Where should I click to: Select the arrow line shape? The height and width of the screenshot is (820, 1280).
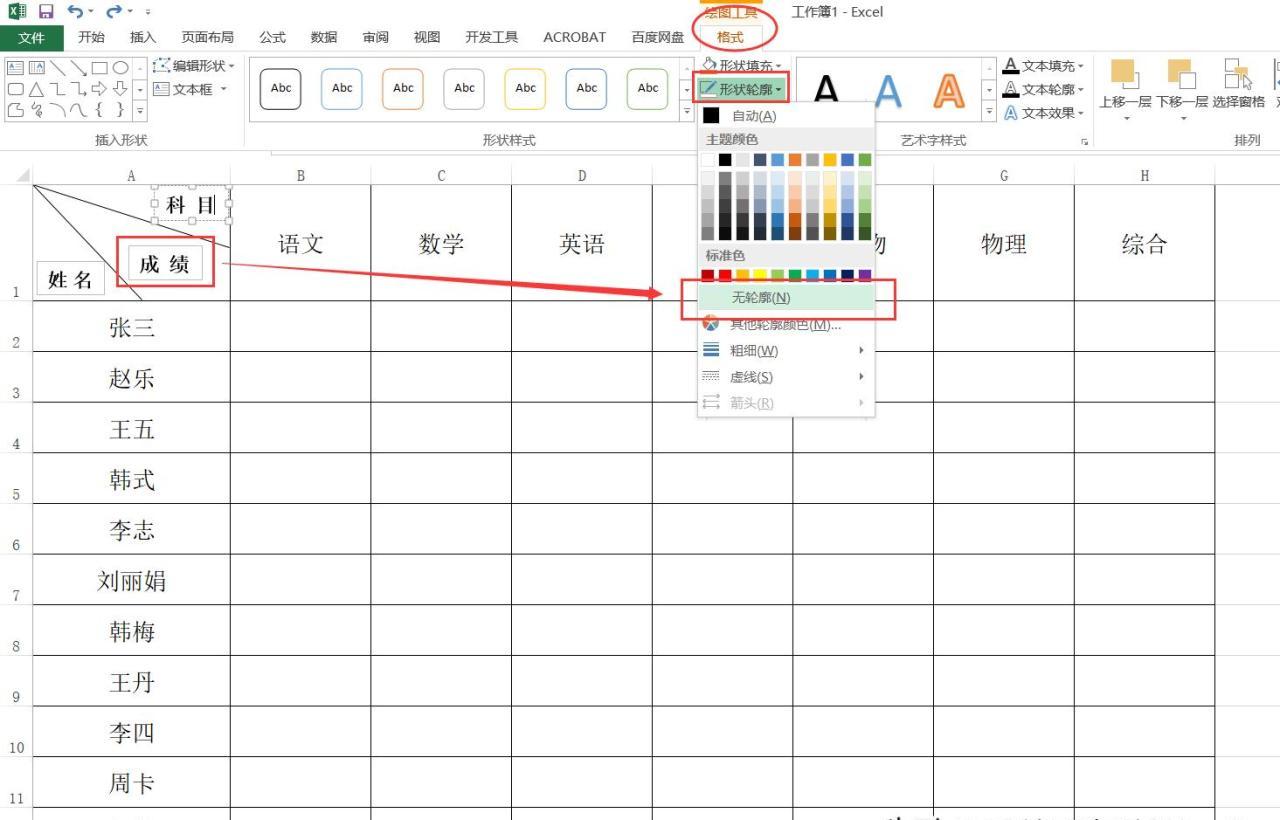point(79,68)
